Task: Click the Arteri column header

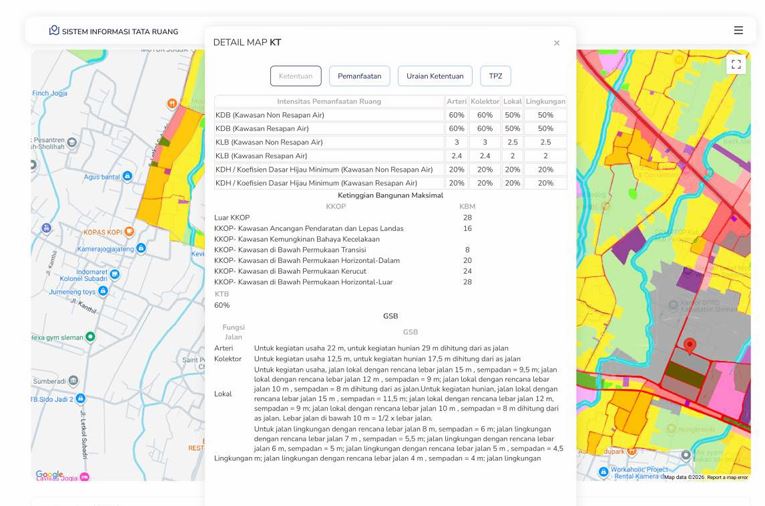Action: (457, 101)
